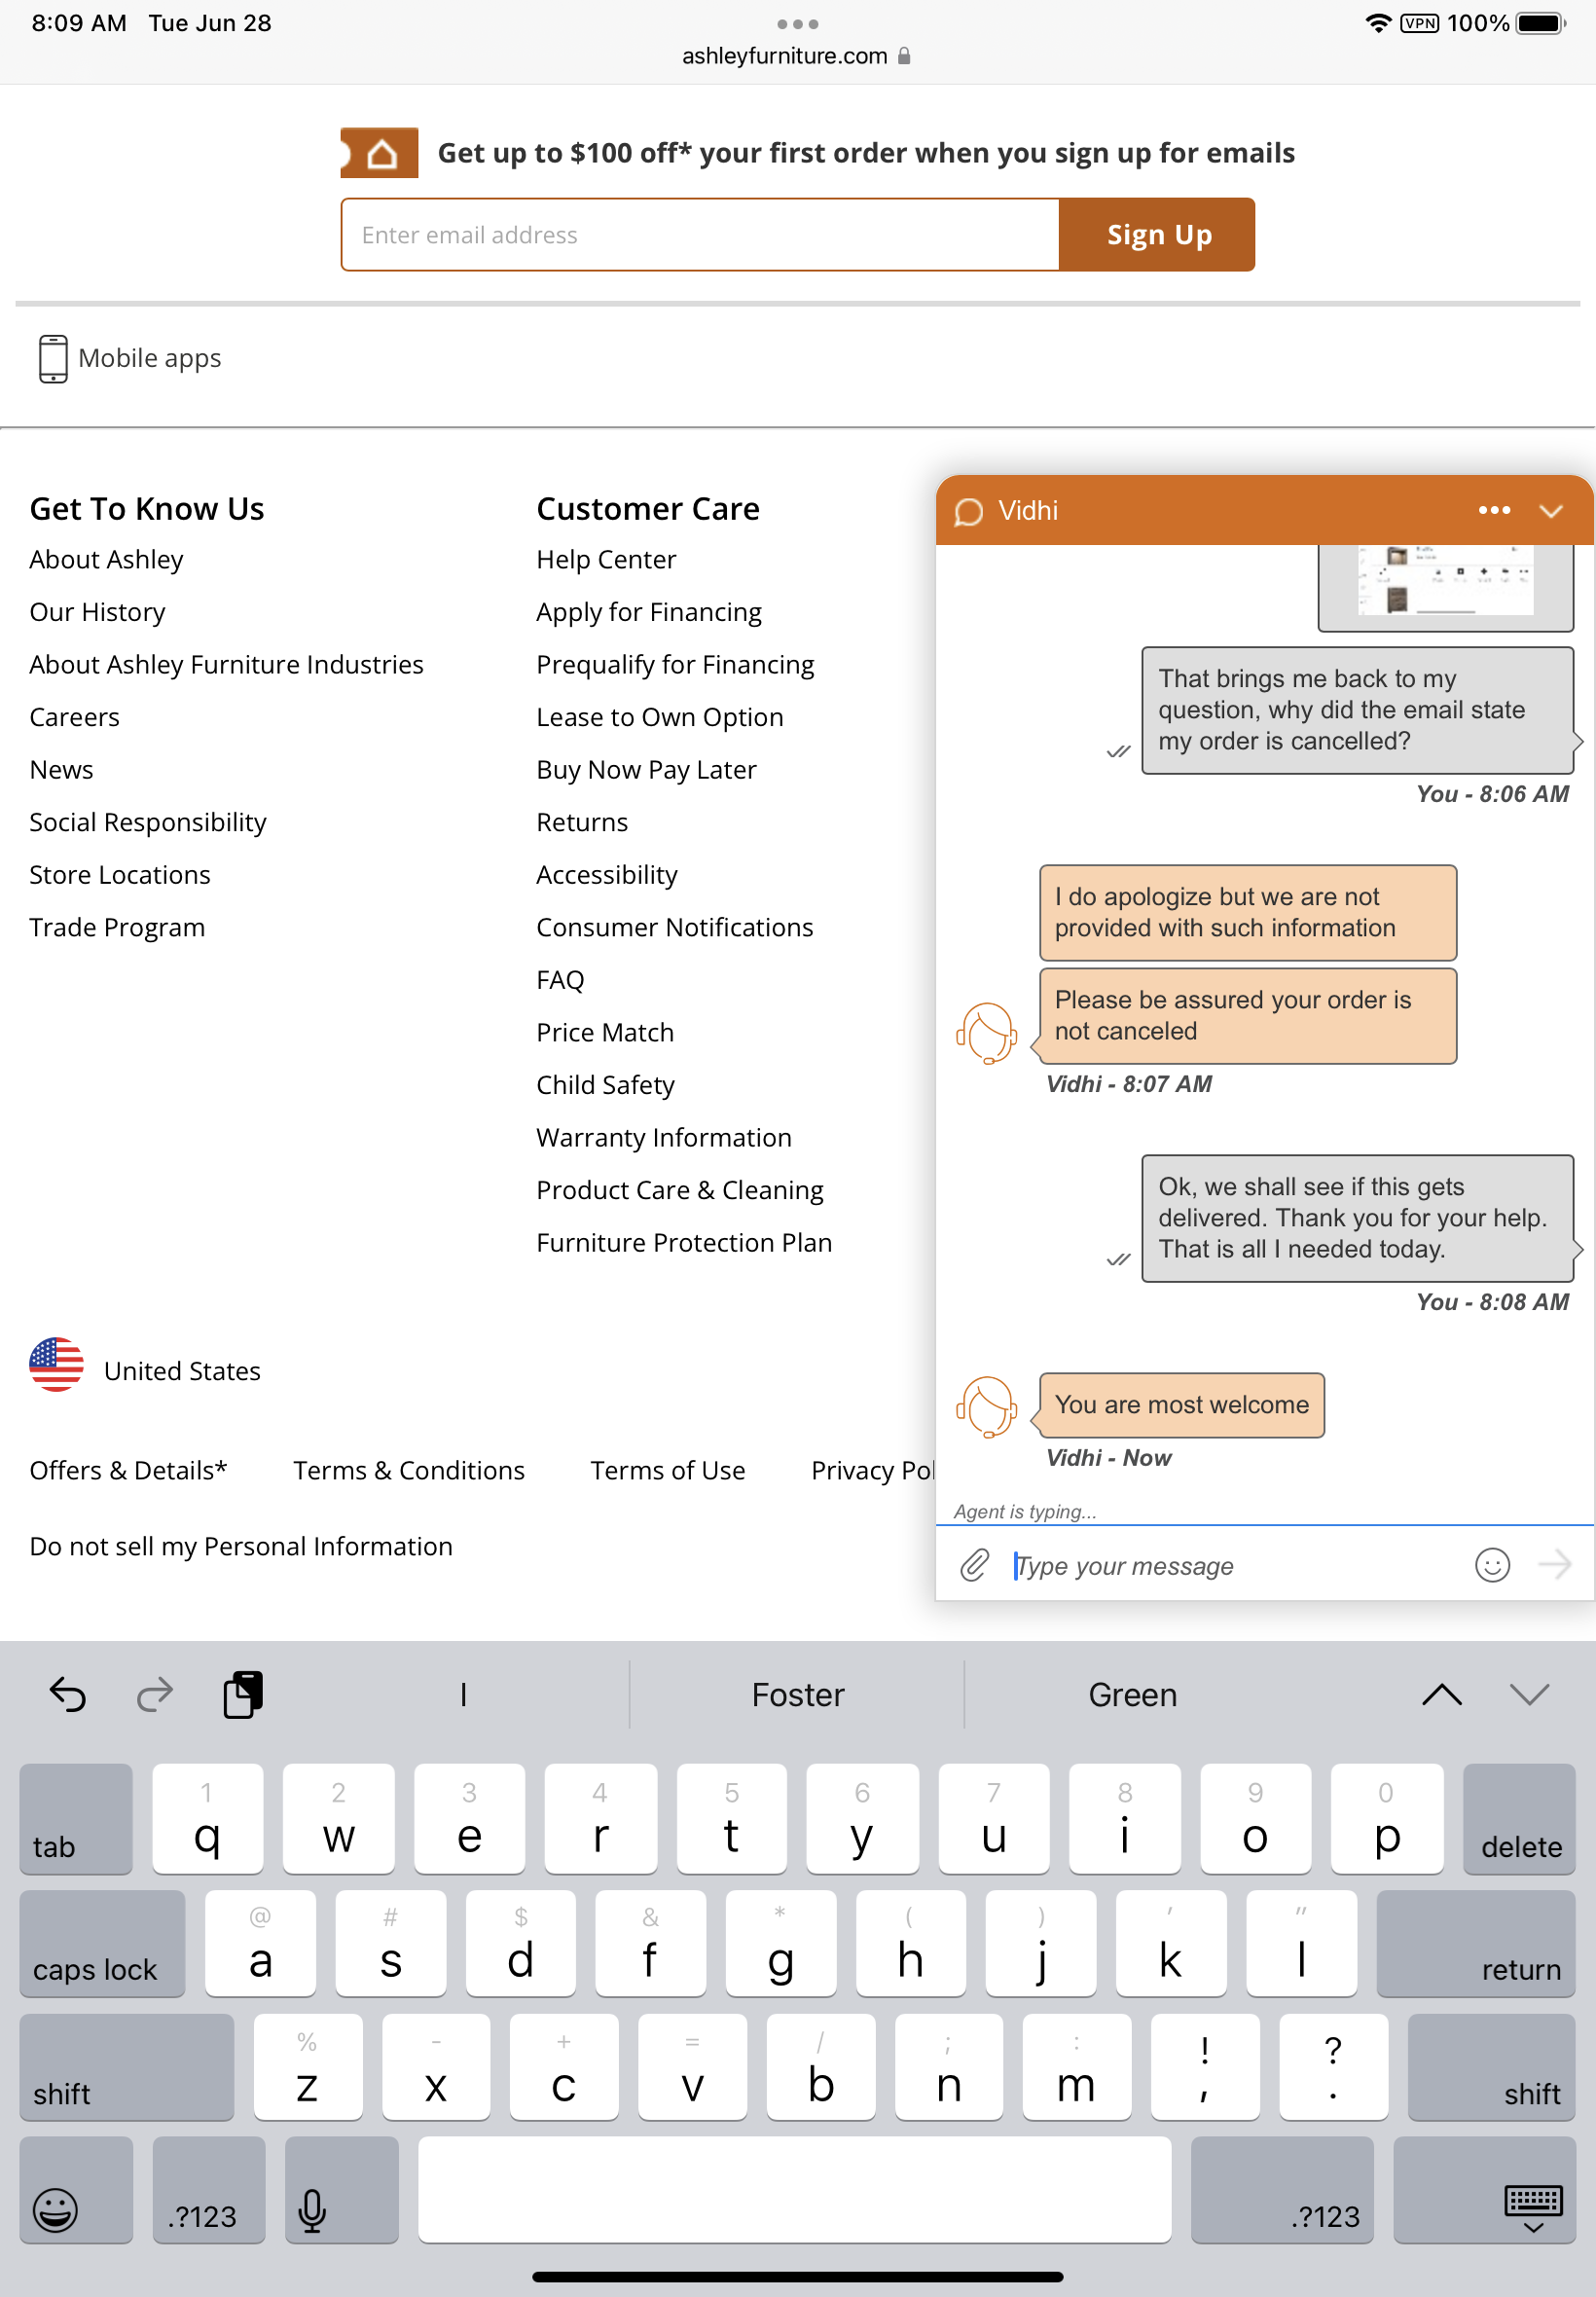
Task: Tap the keyboard clipboard paste icon
Action: click(243, 1695)
